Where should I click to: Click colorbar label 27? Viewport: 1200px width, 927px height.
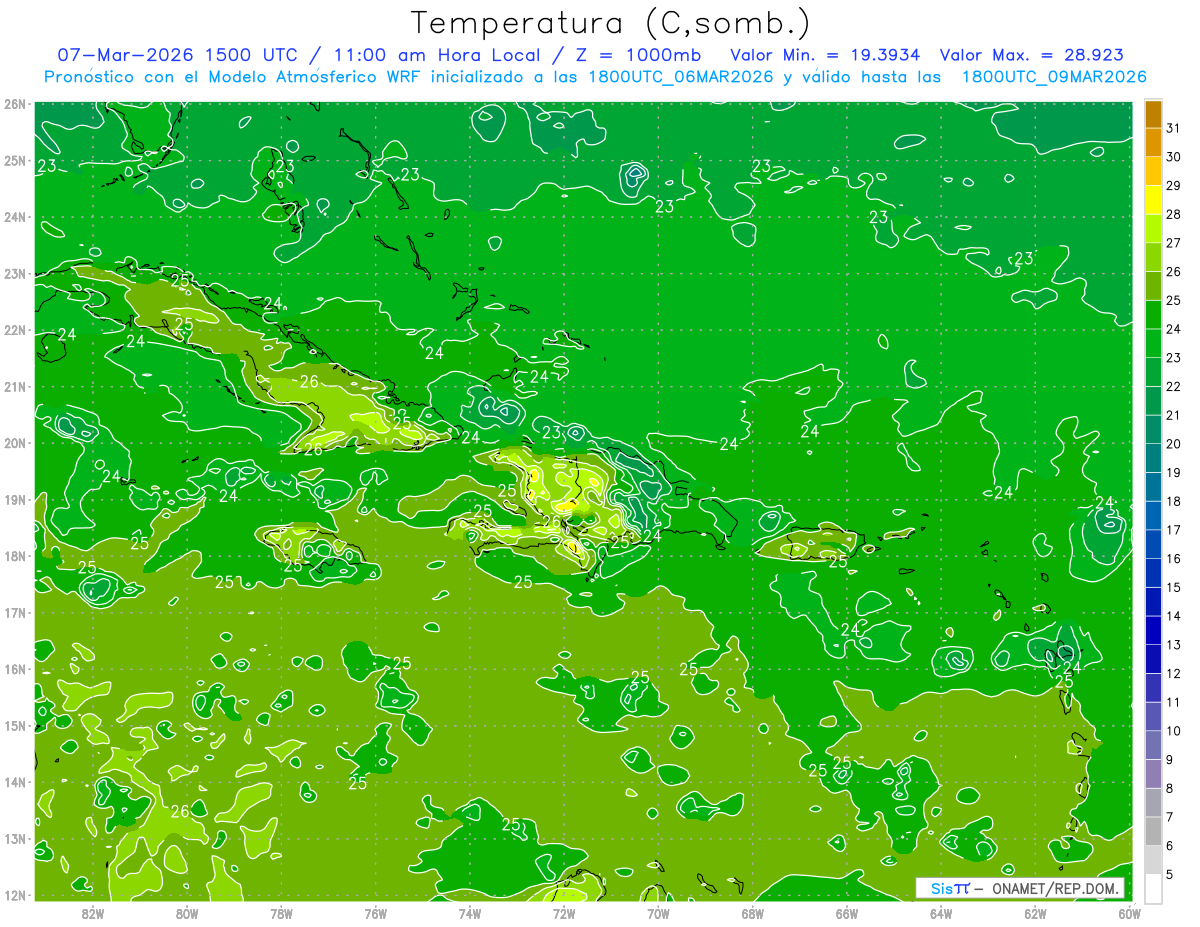coord(1175,243)
